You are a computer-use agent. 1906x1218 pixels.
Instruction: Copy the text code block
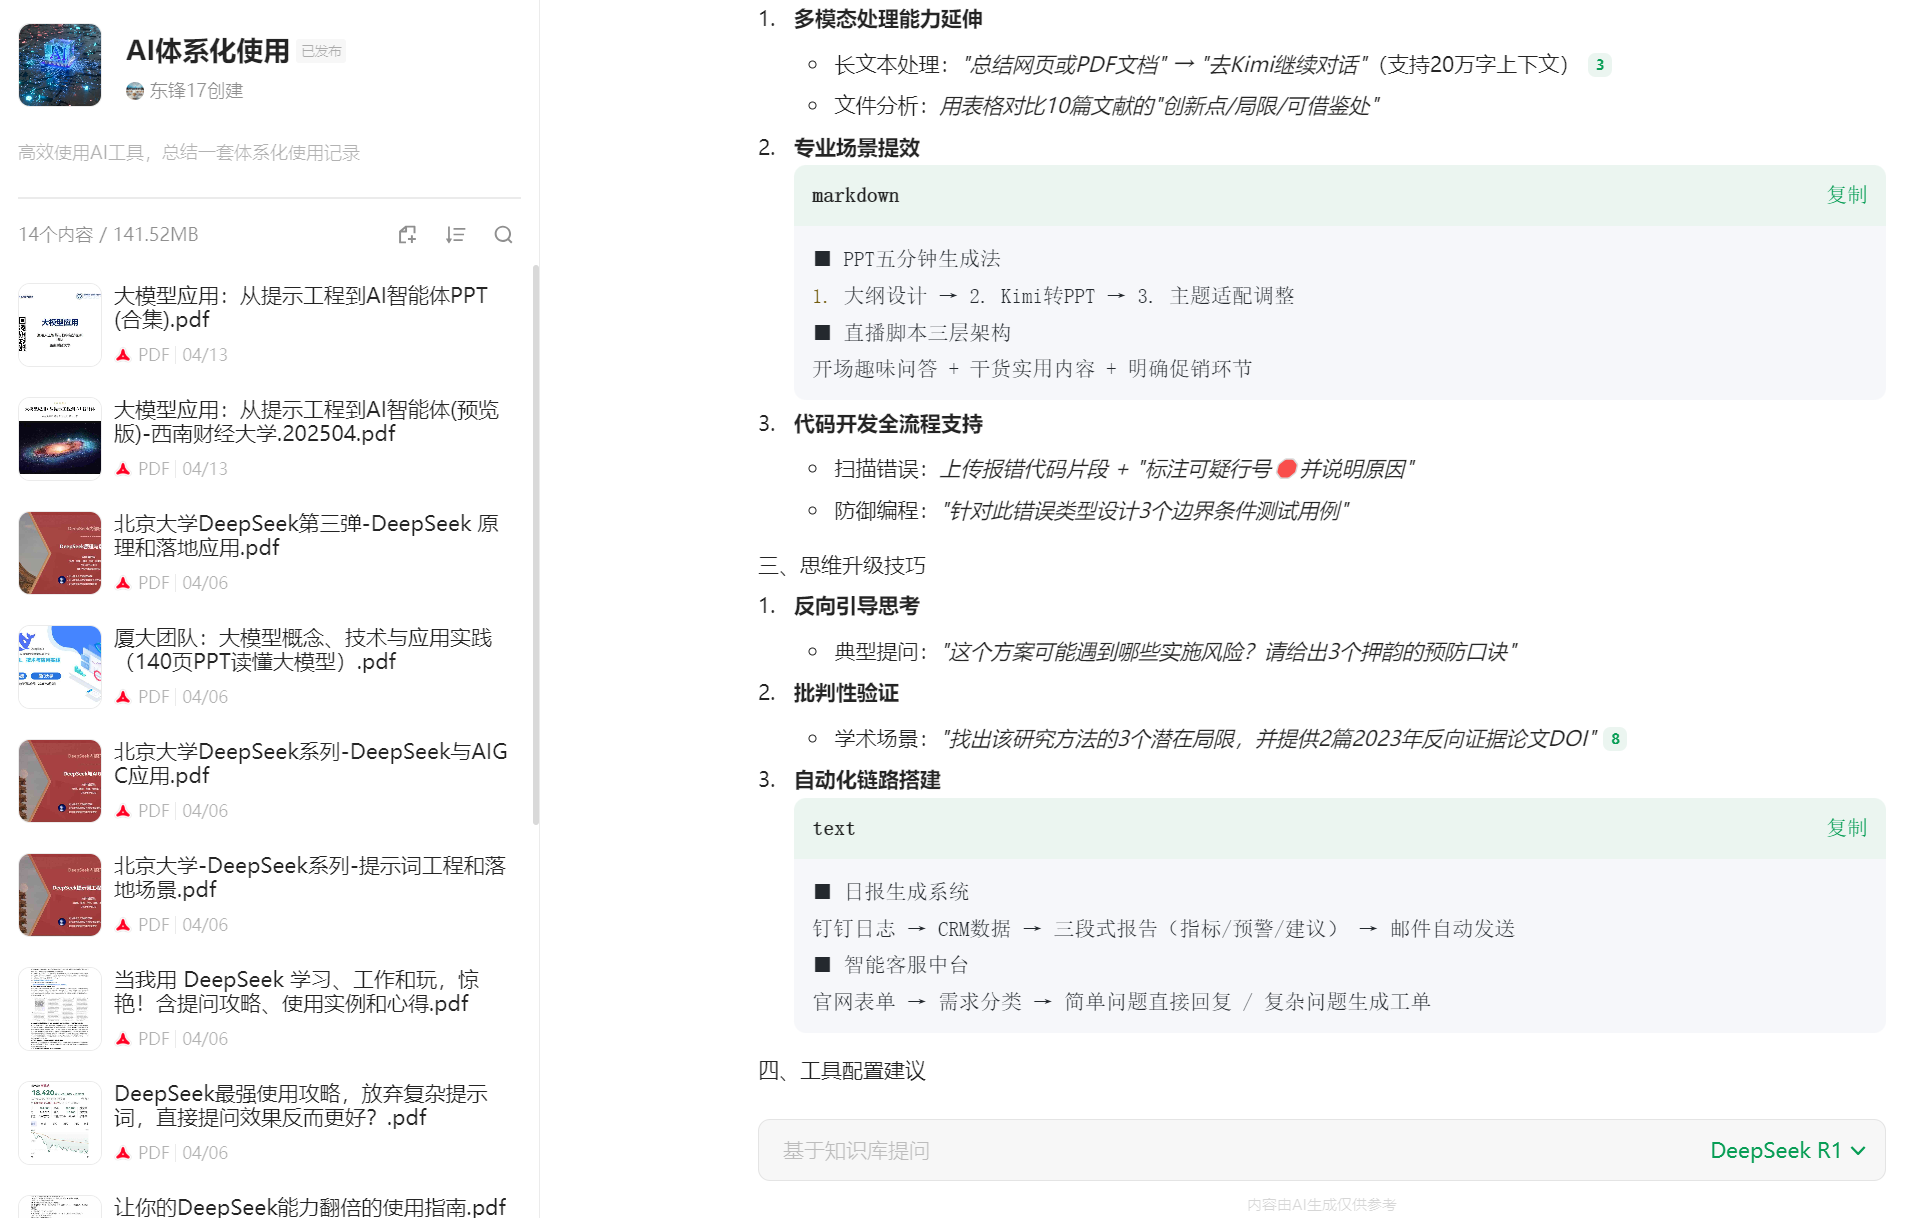[1846, 828]
